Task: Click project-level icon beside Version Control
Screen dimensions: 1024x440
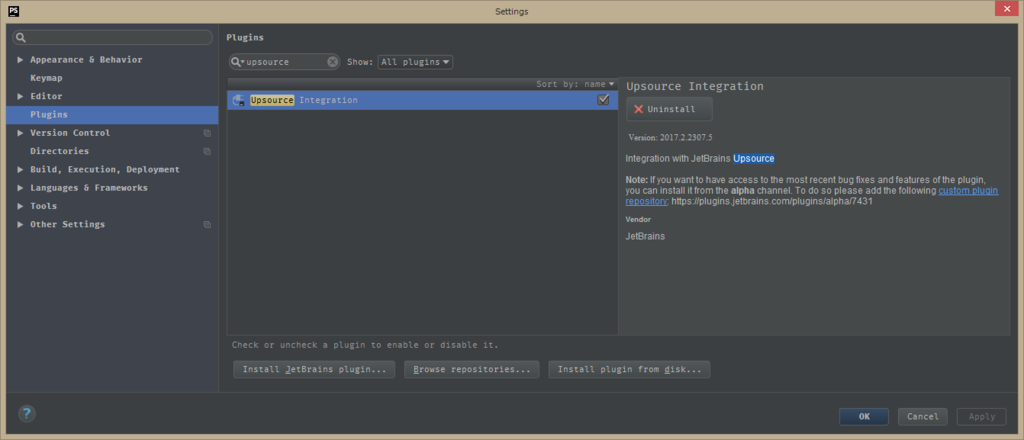Action: 207,133
